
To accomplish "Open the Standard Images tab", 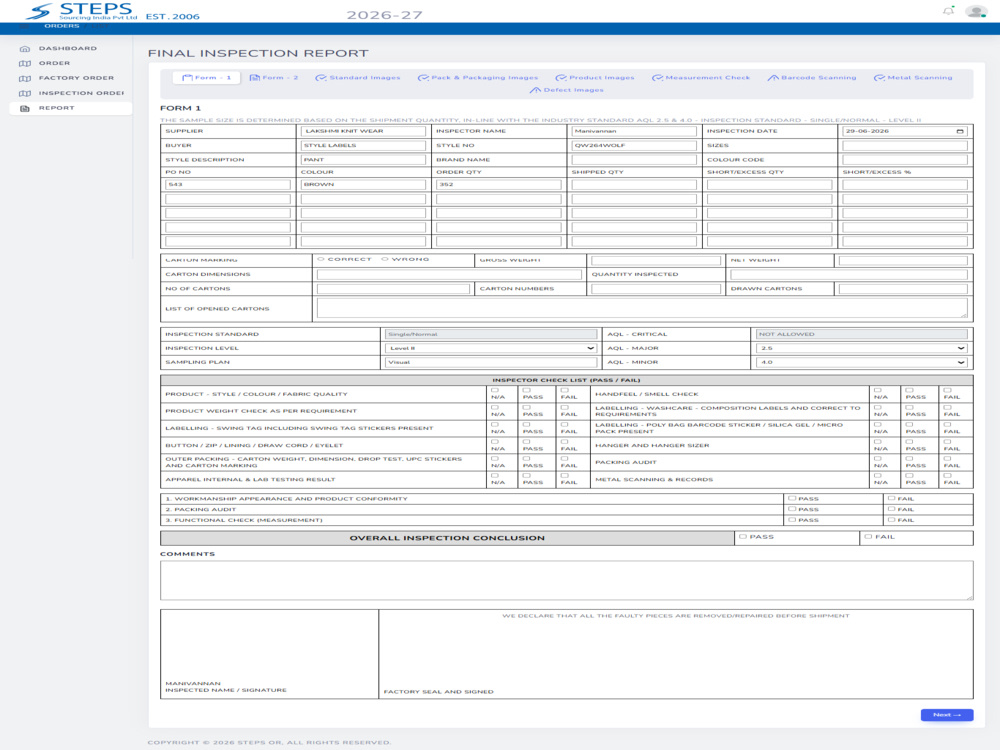I will pyautogui.click(x=358, y=78).
